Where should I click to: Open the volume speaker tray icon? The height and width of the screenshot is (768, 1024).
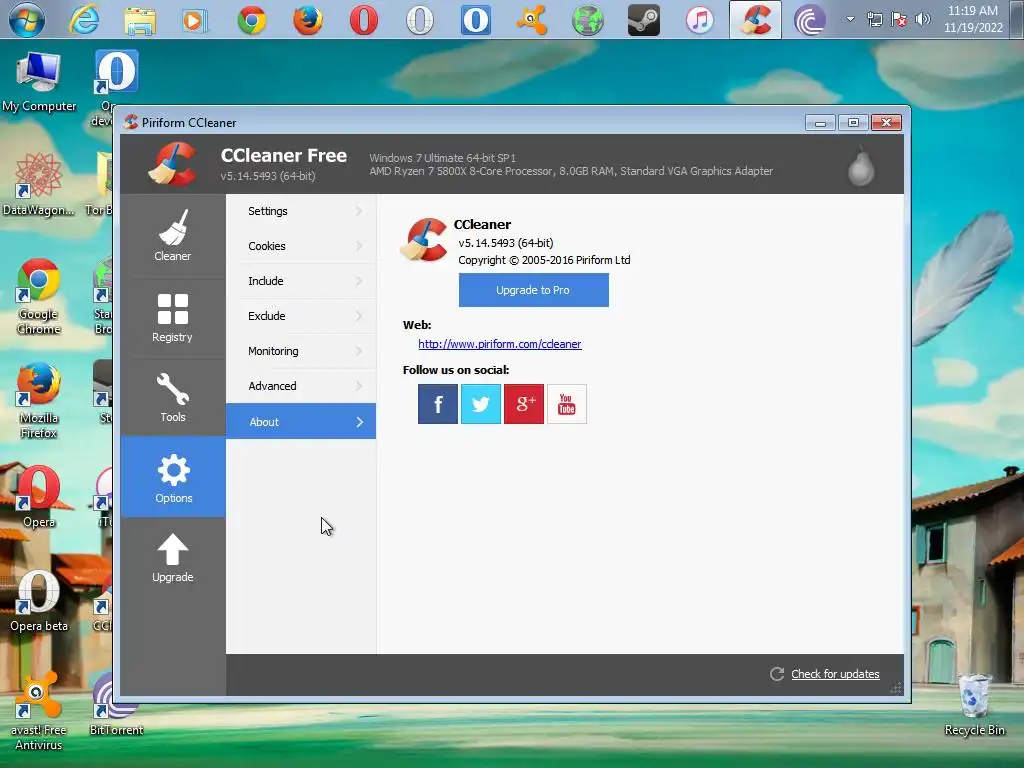point(923,19)
